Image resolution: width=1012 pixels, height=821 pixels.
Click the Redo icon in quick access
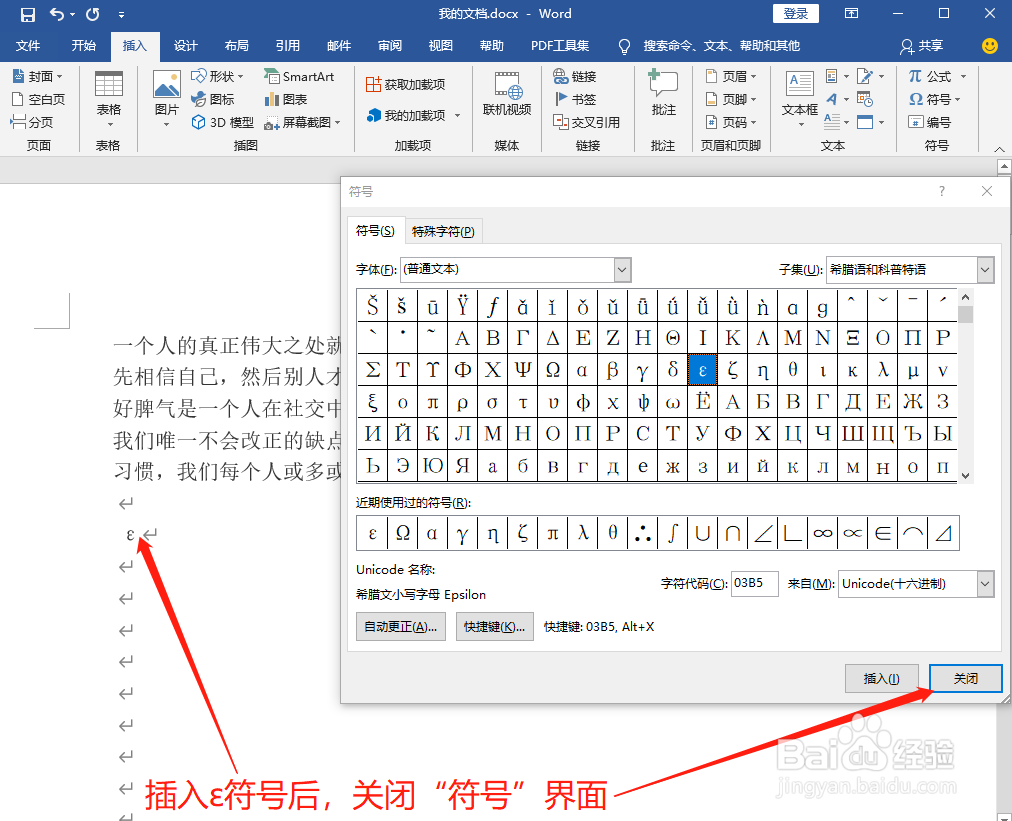(x=93, y=14)
